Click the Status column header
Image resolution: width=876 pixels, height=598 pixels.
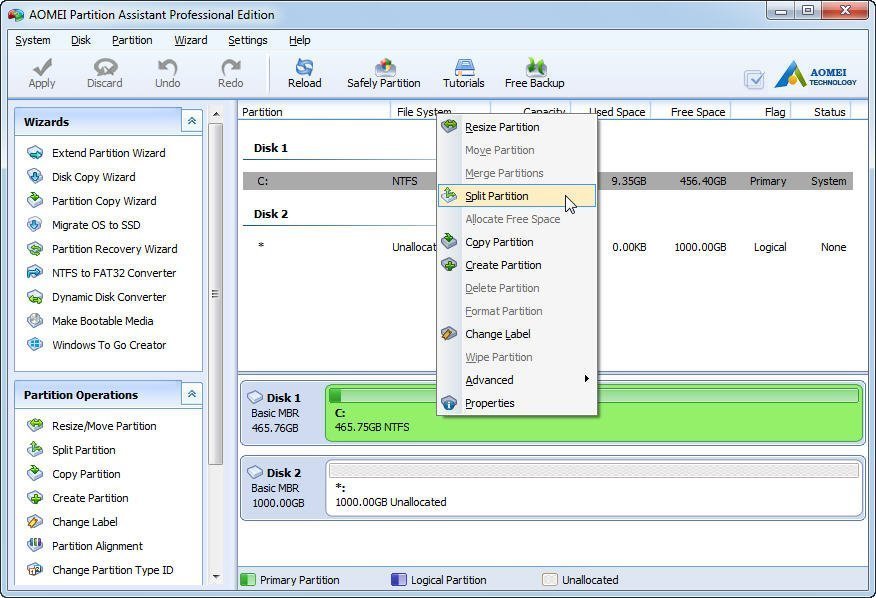tap(823, 112)
